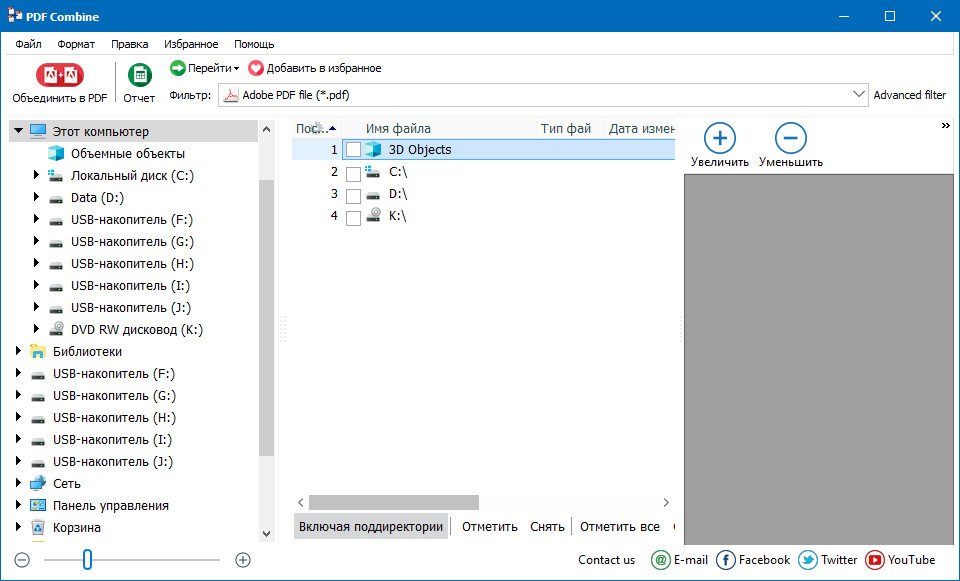Click the Contact us link
The height and width of the screenshot is (581, 960).
click(606, 560)
